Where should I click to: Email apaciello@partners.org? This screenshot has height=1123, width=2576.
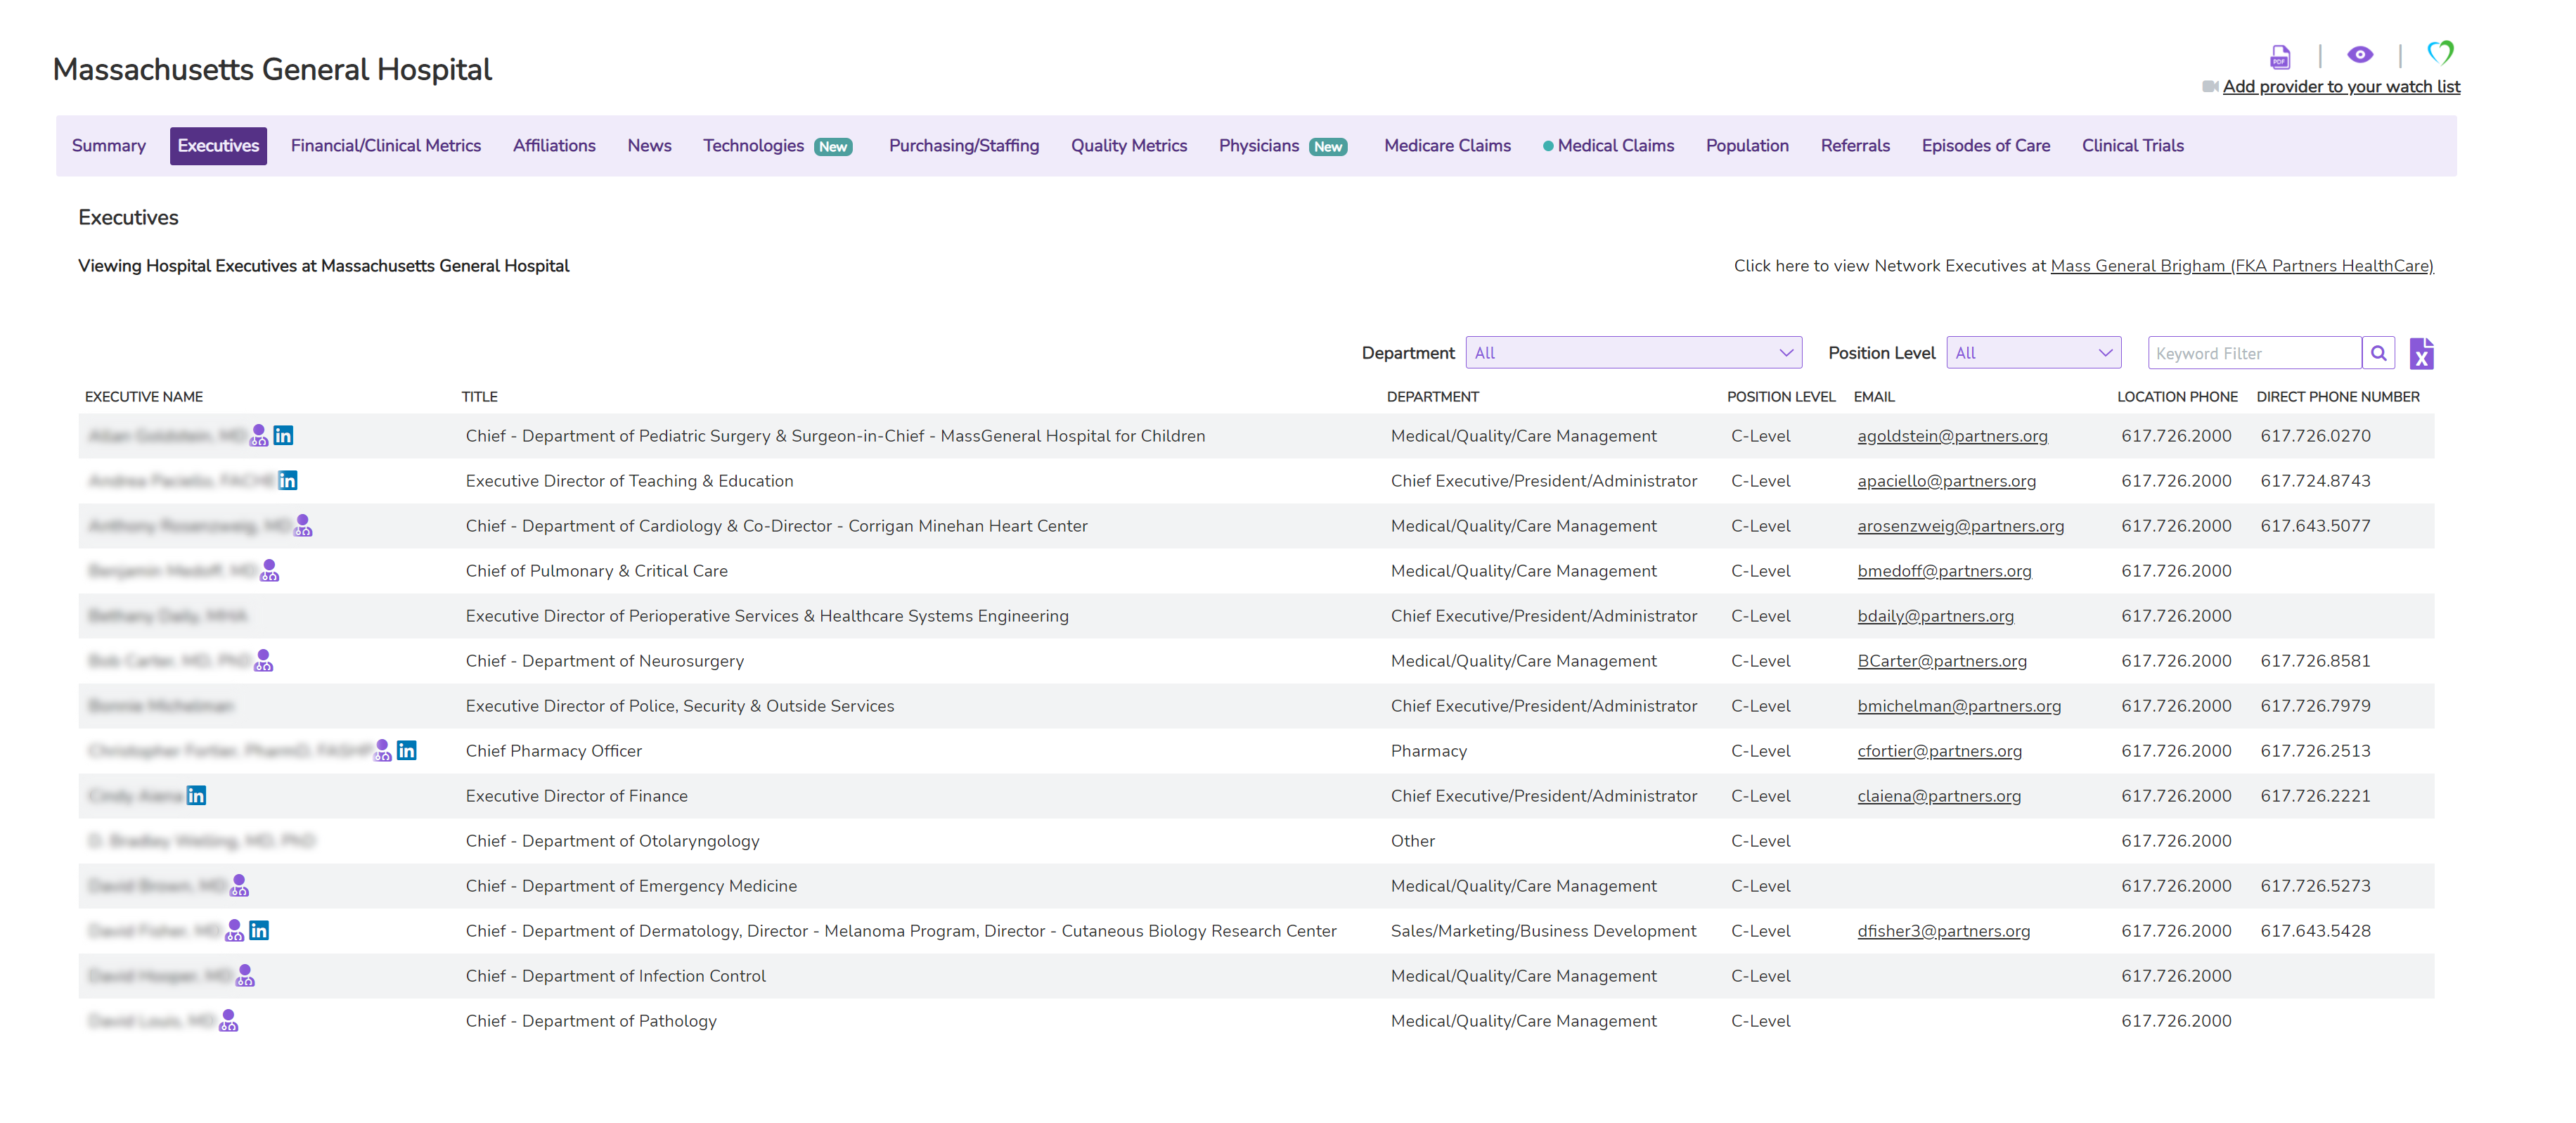coord(1946,481)
